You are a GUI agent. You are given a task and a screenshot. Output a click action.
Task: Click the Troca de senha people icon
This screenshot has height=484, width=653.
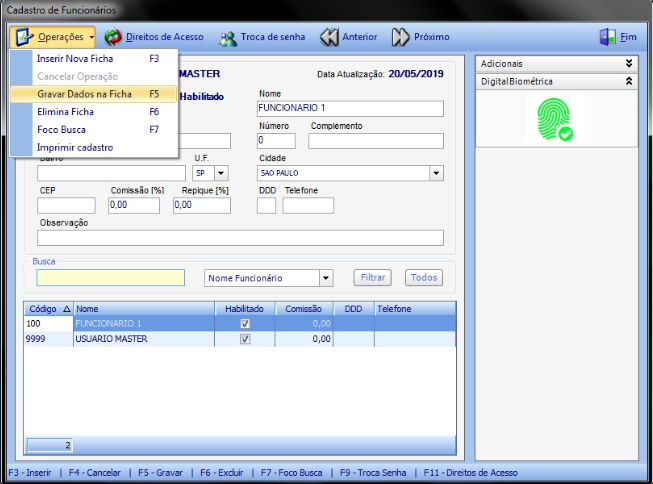point(228,38)
